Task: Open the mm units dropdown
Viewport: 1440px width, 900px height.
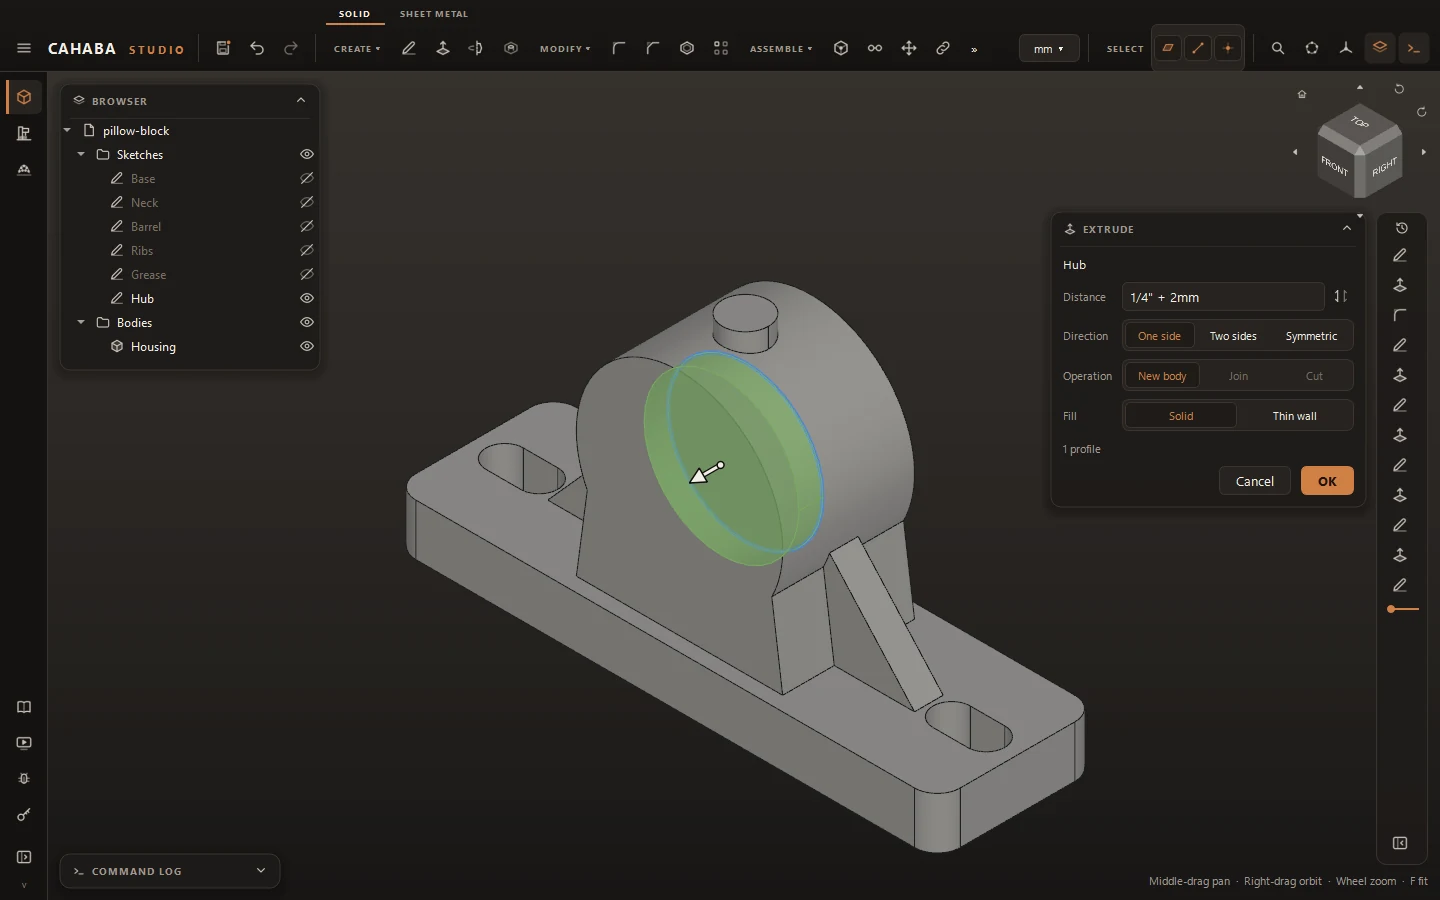Action: click(x=1049, y=48)
